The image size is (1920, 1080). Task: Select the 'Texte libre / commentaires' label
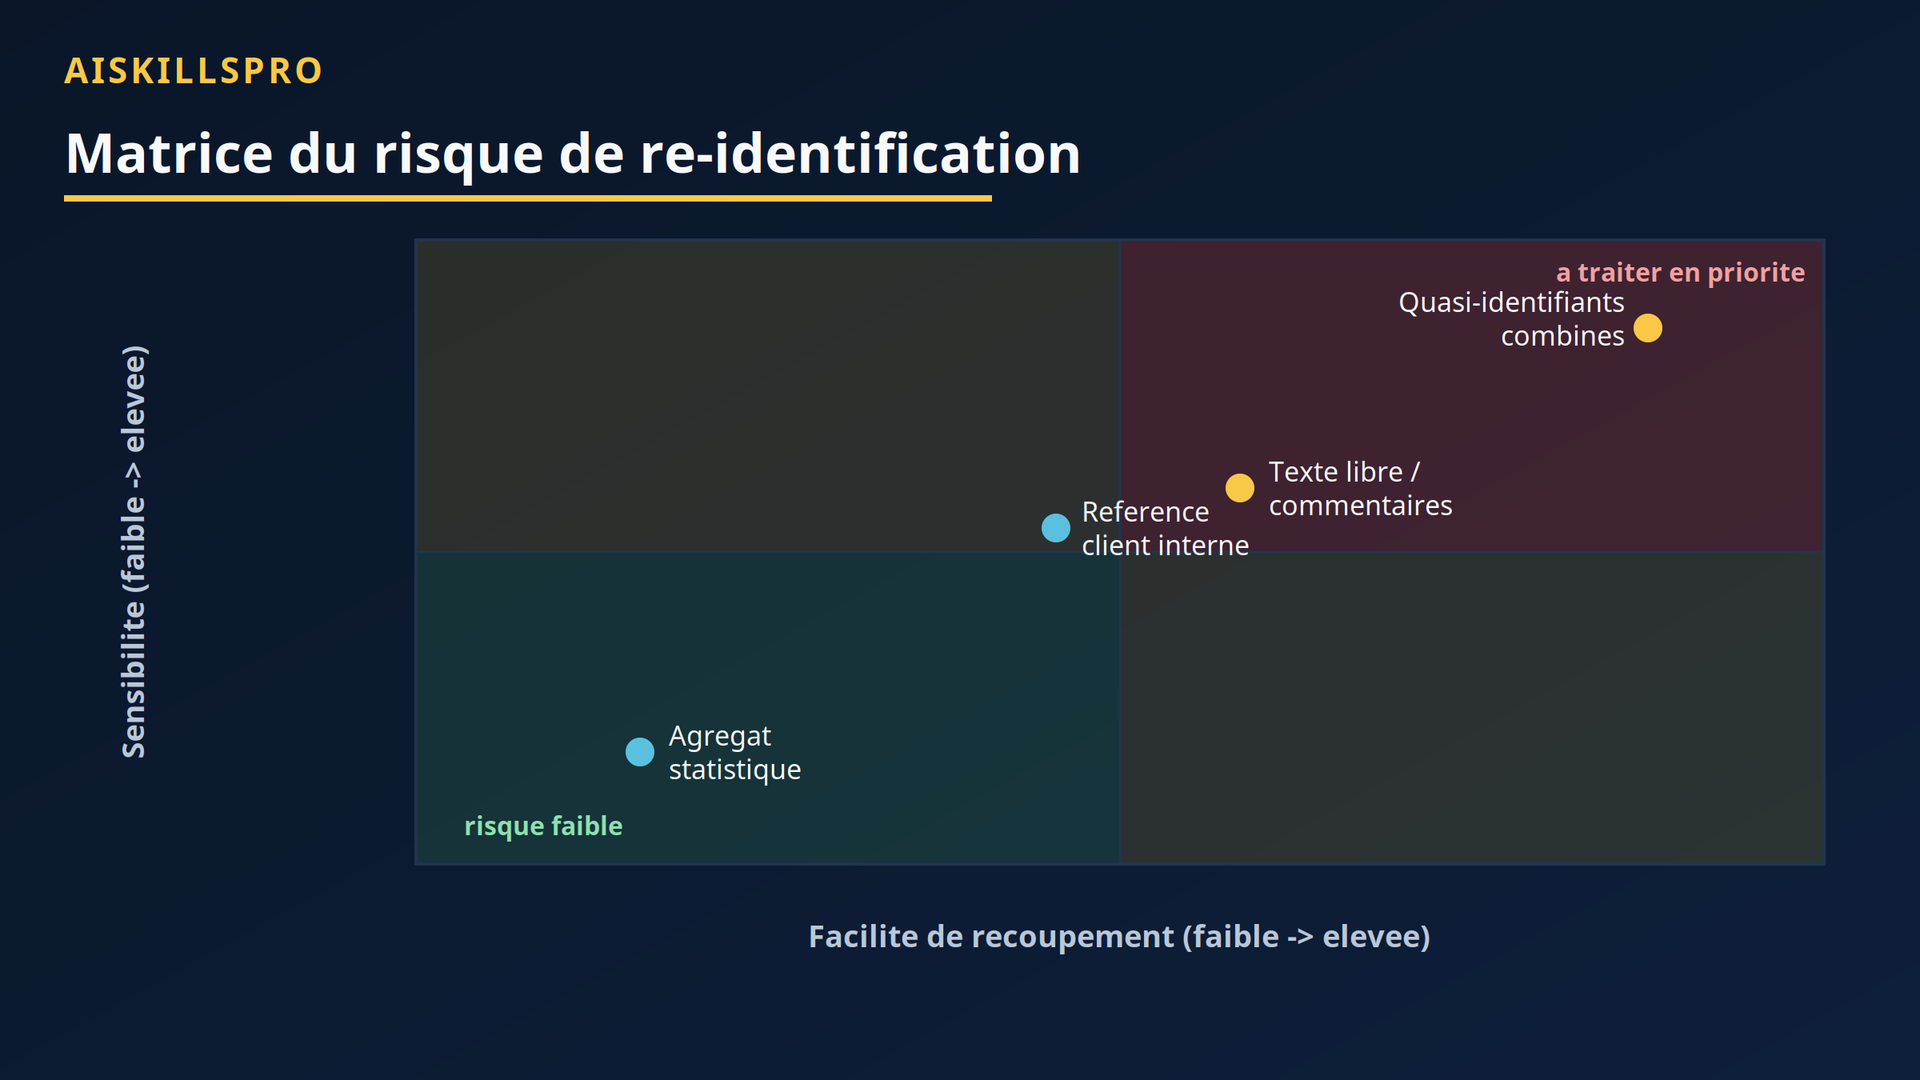pos(1360,489)
